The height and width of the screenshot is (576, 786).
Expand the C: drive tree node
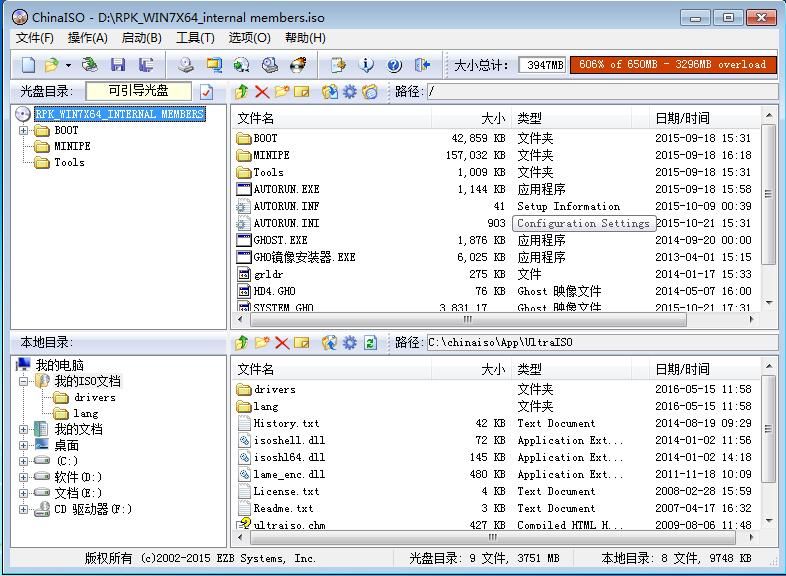coord(23,461)
